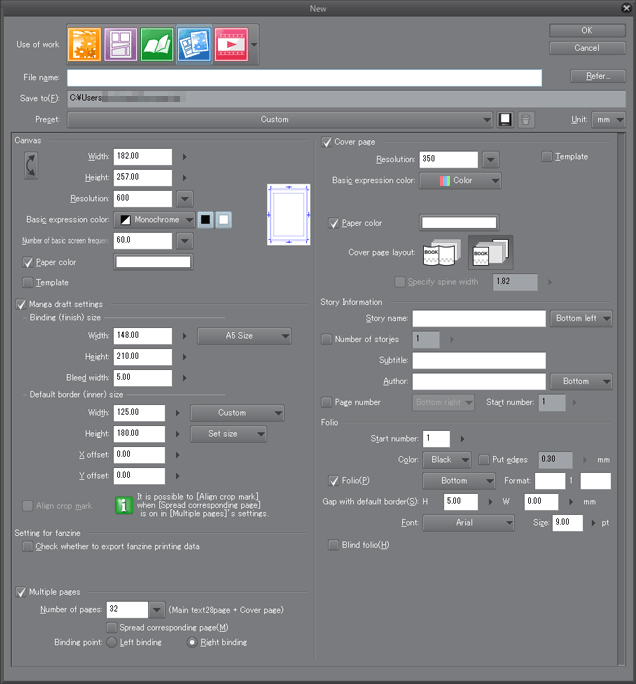
Task: Open canvas Width slider arrow
Action: click(185, 157)
